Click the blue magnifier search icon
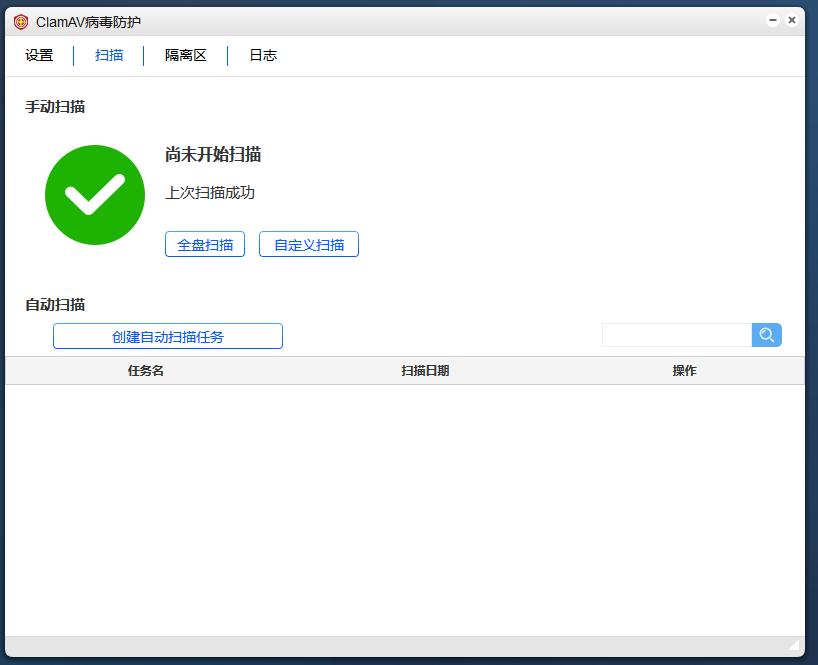This screenshot has width=818, height=665. 766,335
